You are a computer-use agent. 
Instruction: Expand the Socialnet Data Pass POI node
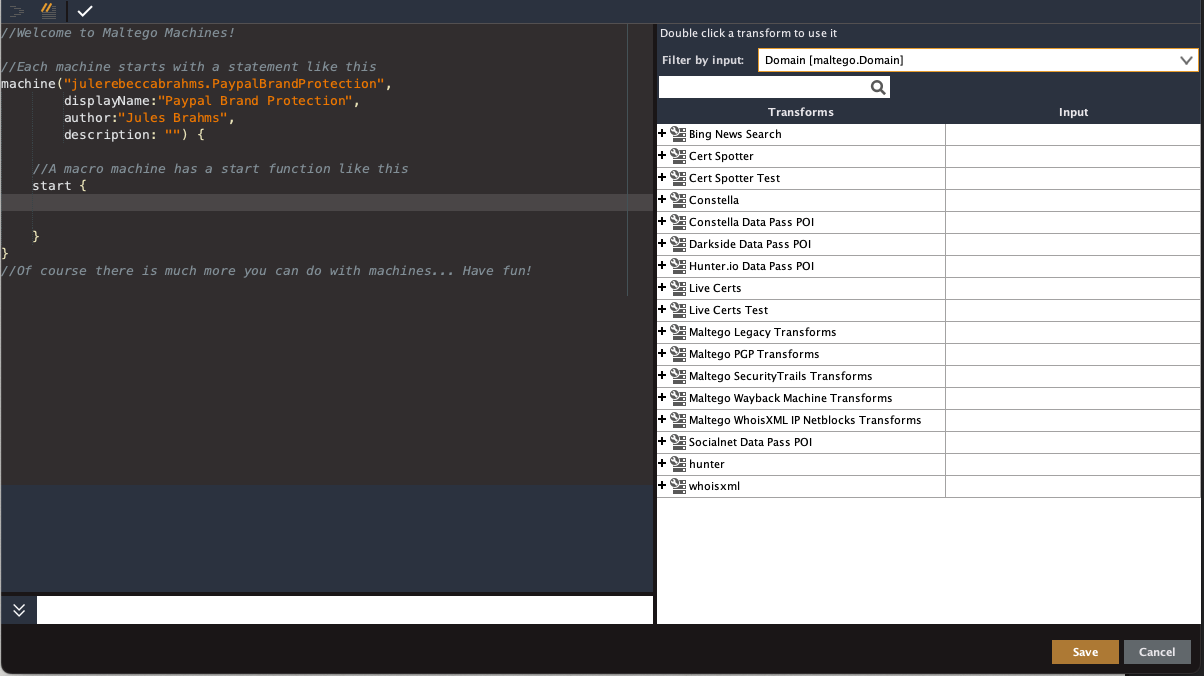click(662, 442)
